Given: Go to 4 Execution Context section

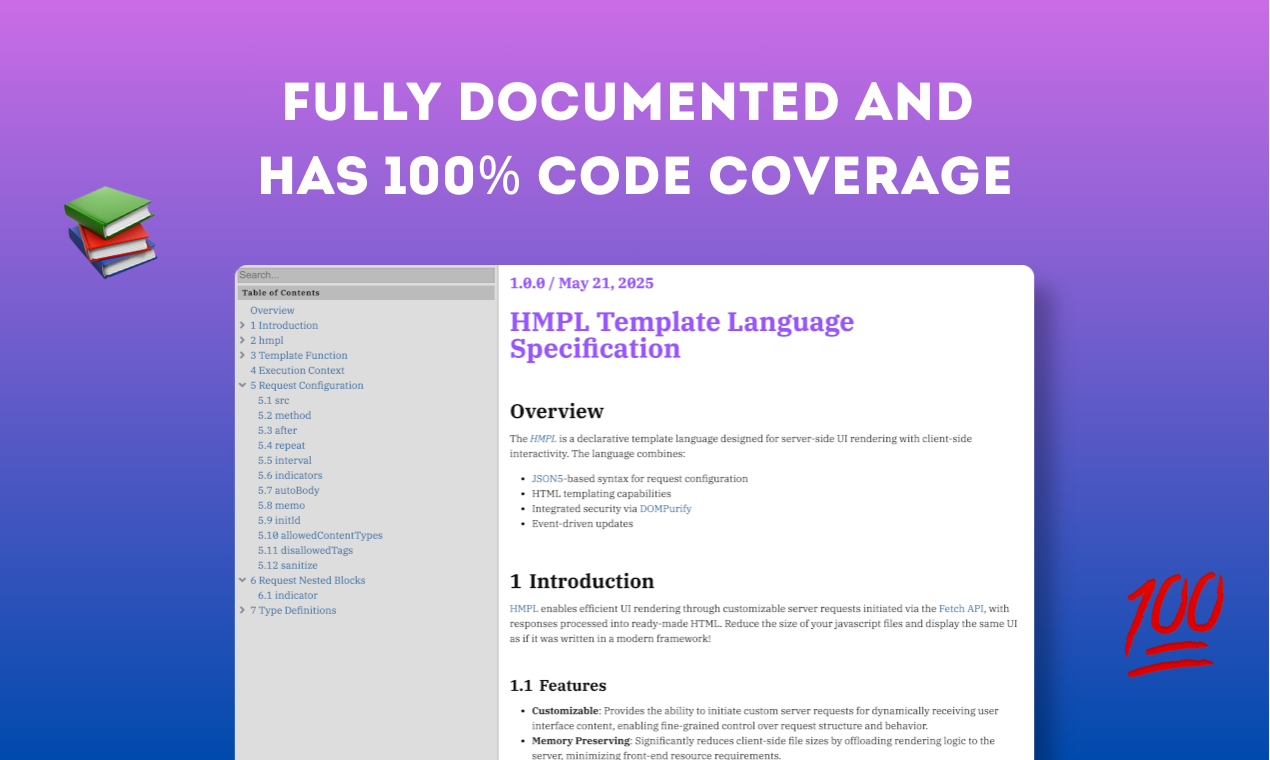Looking at the screenshot, I should point(297,371).
